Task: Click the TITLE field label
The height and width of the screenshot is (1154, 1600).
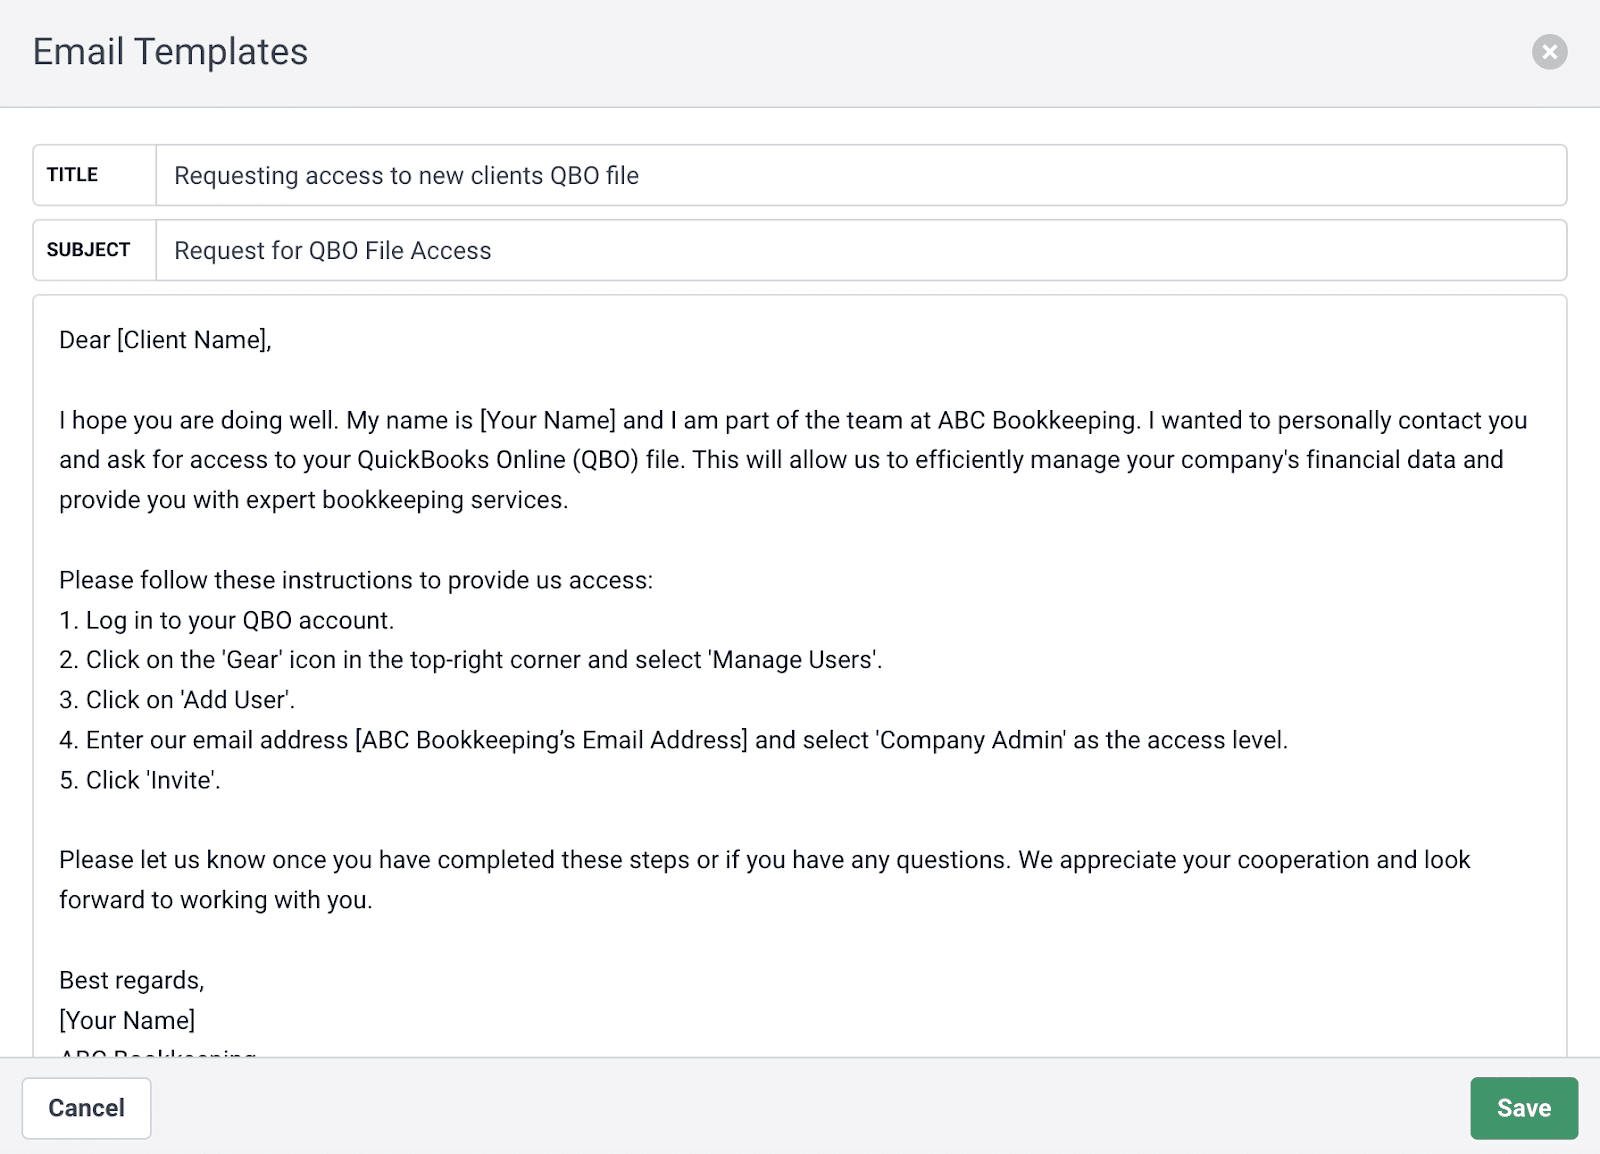Action: (x=72, y=175)
